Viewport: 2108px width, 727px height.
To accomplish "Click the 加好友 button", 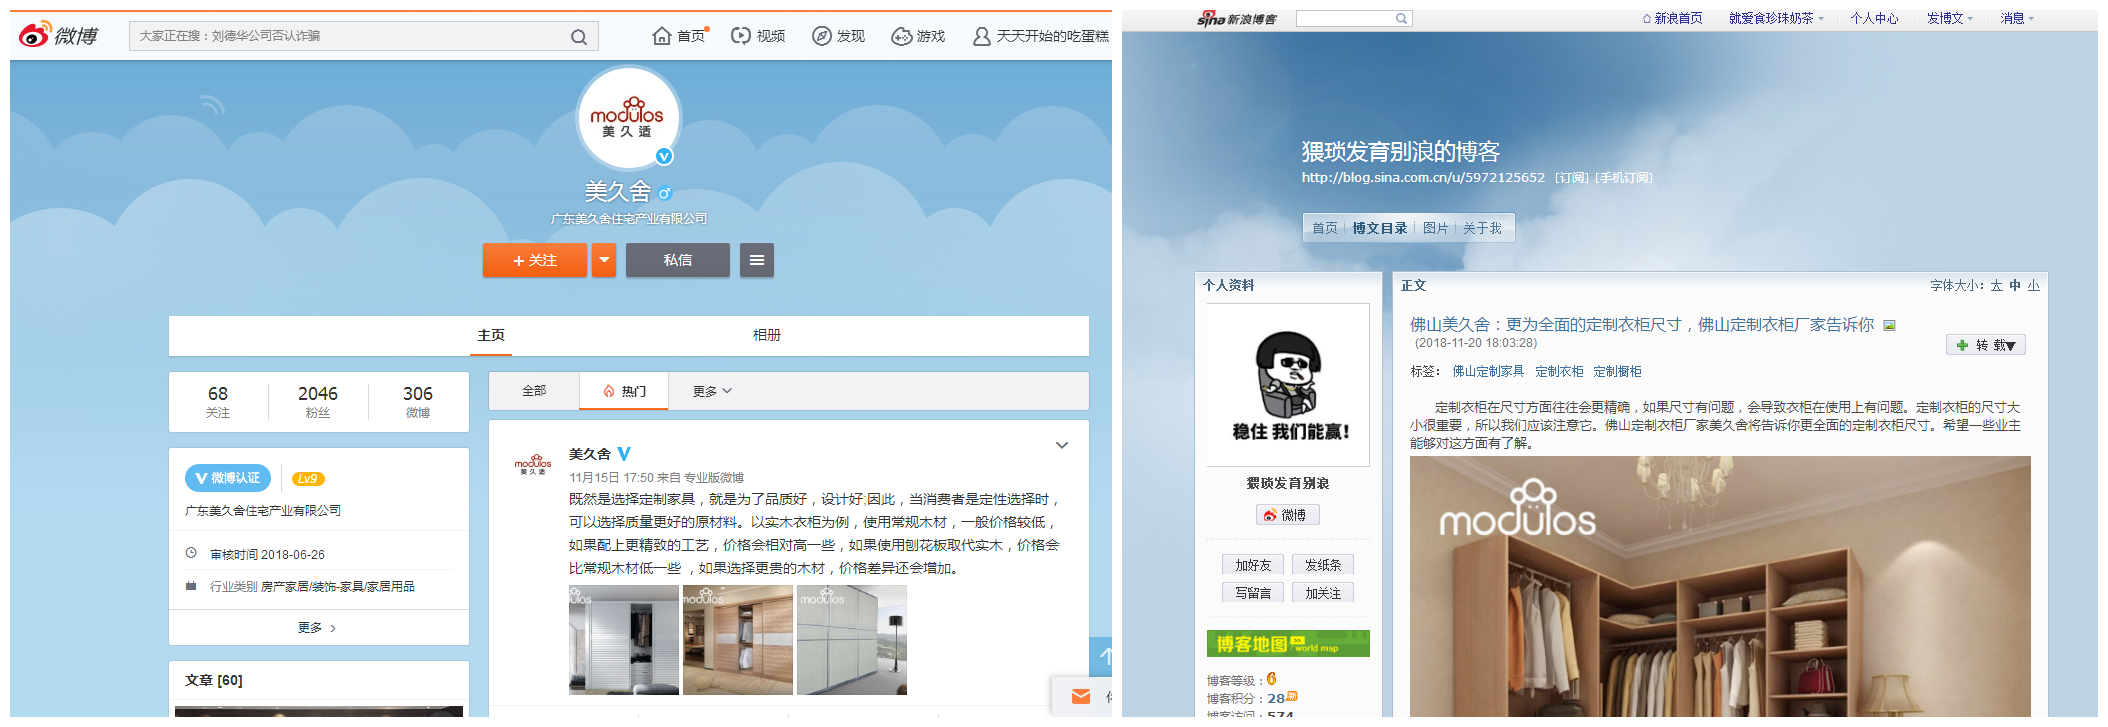I will pyautogui.click(x=1253, y=565).
